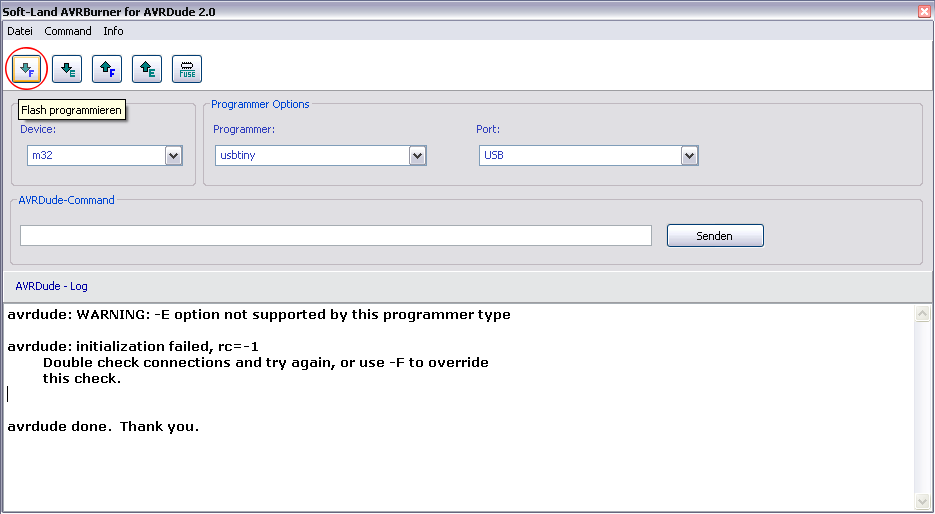Screen dimensions: 935x514
Task: Click the Flash programmieren toolbar icon
Action: pos(27,69)
